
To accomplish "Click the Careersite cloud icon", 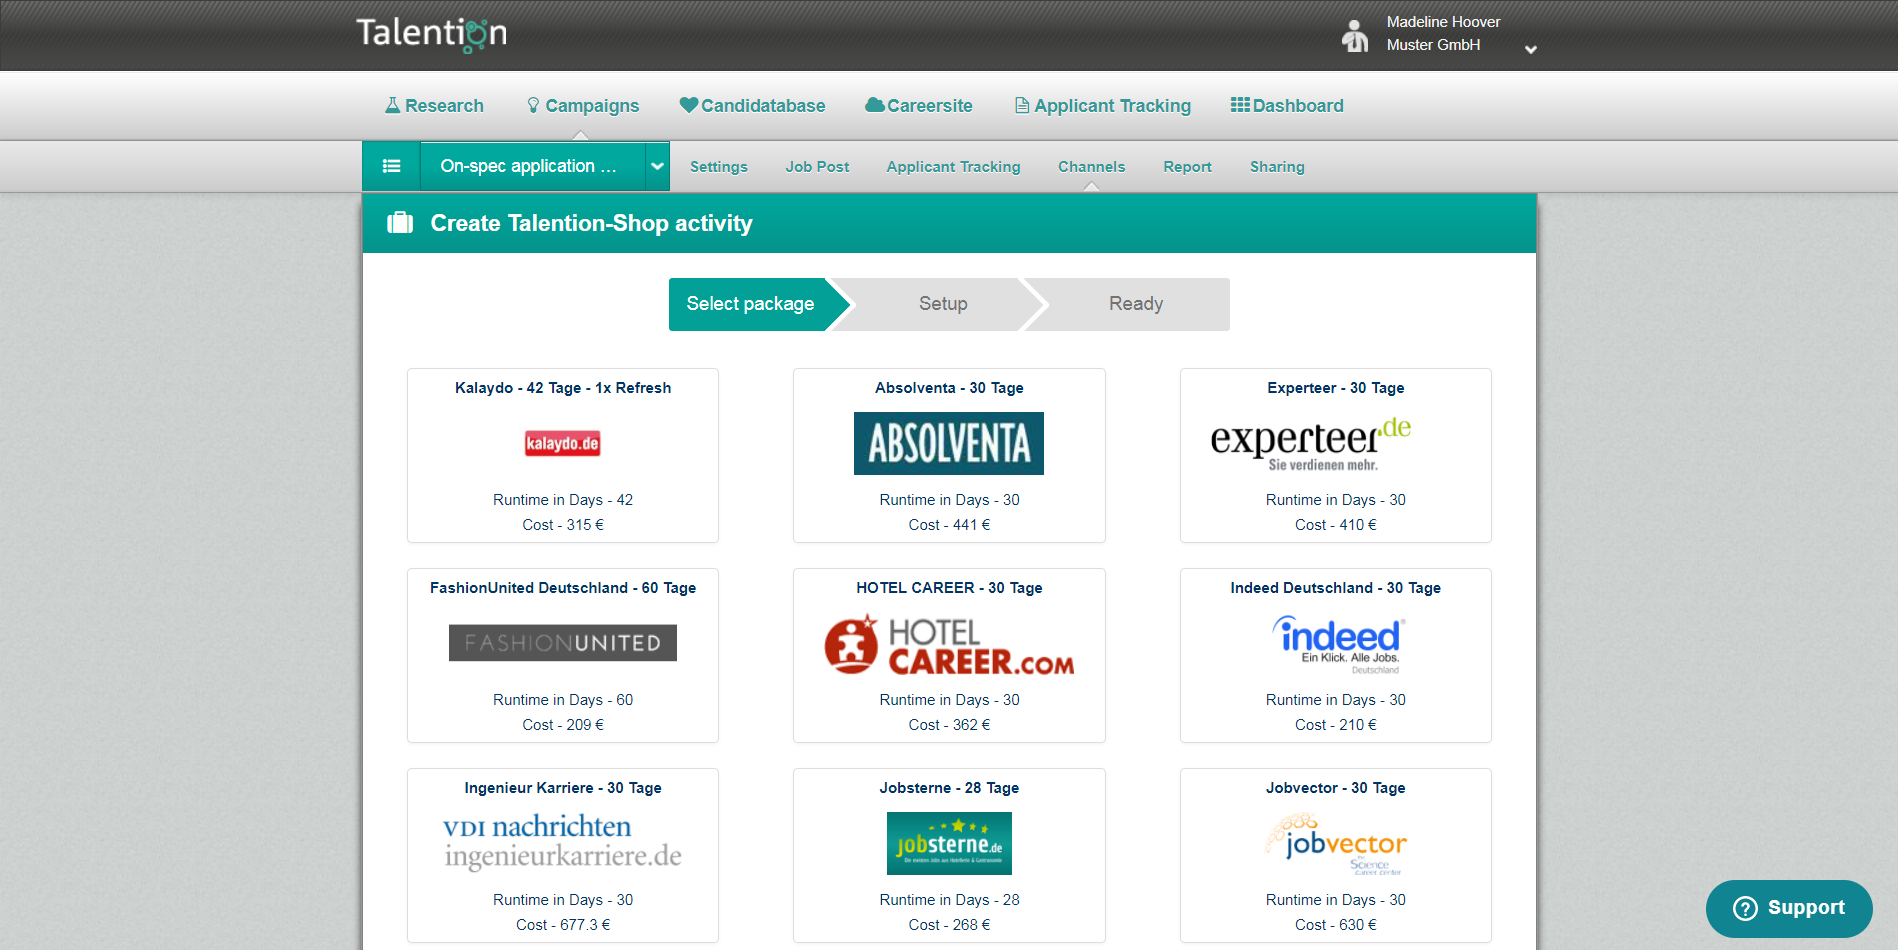I will tap(874, 105).
